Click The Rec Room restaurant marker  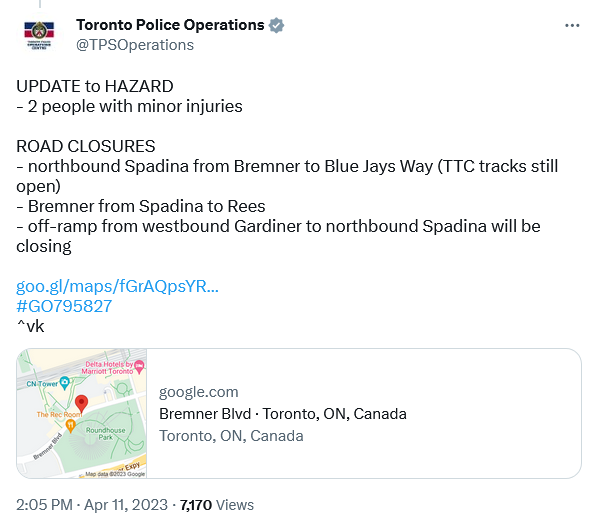70,426
